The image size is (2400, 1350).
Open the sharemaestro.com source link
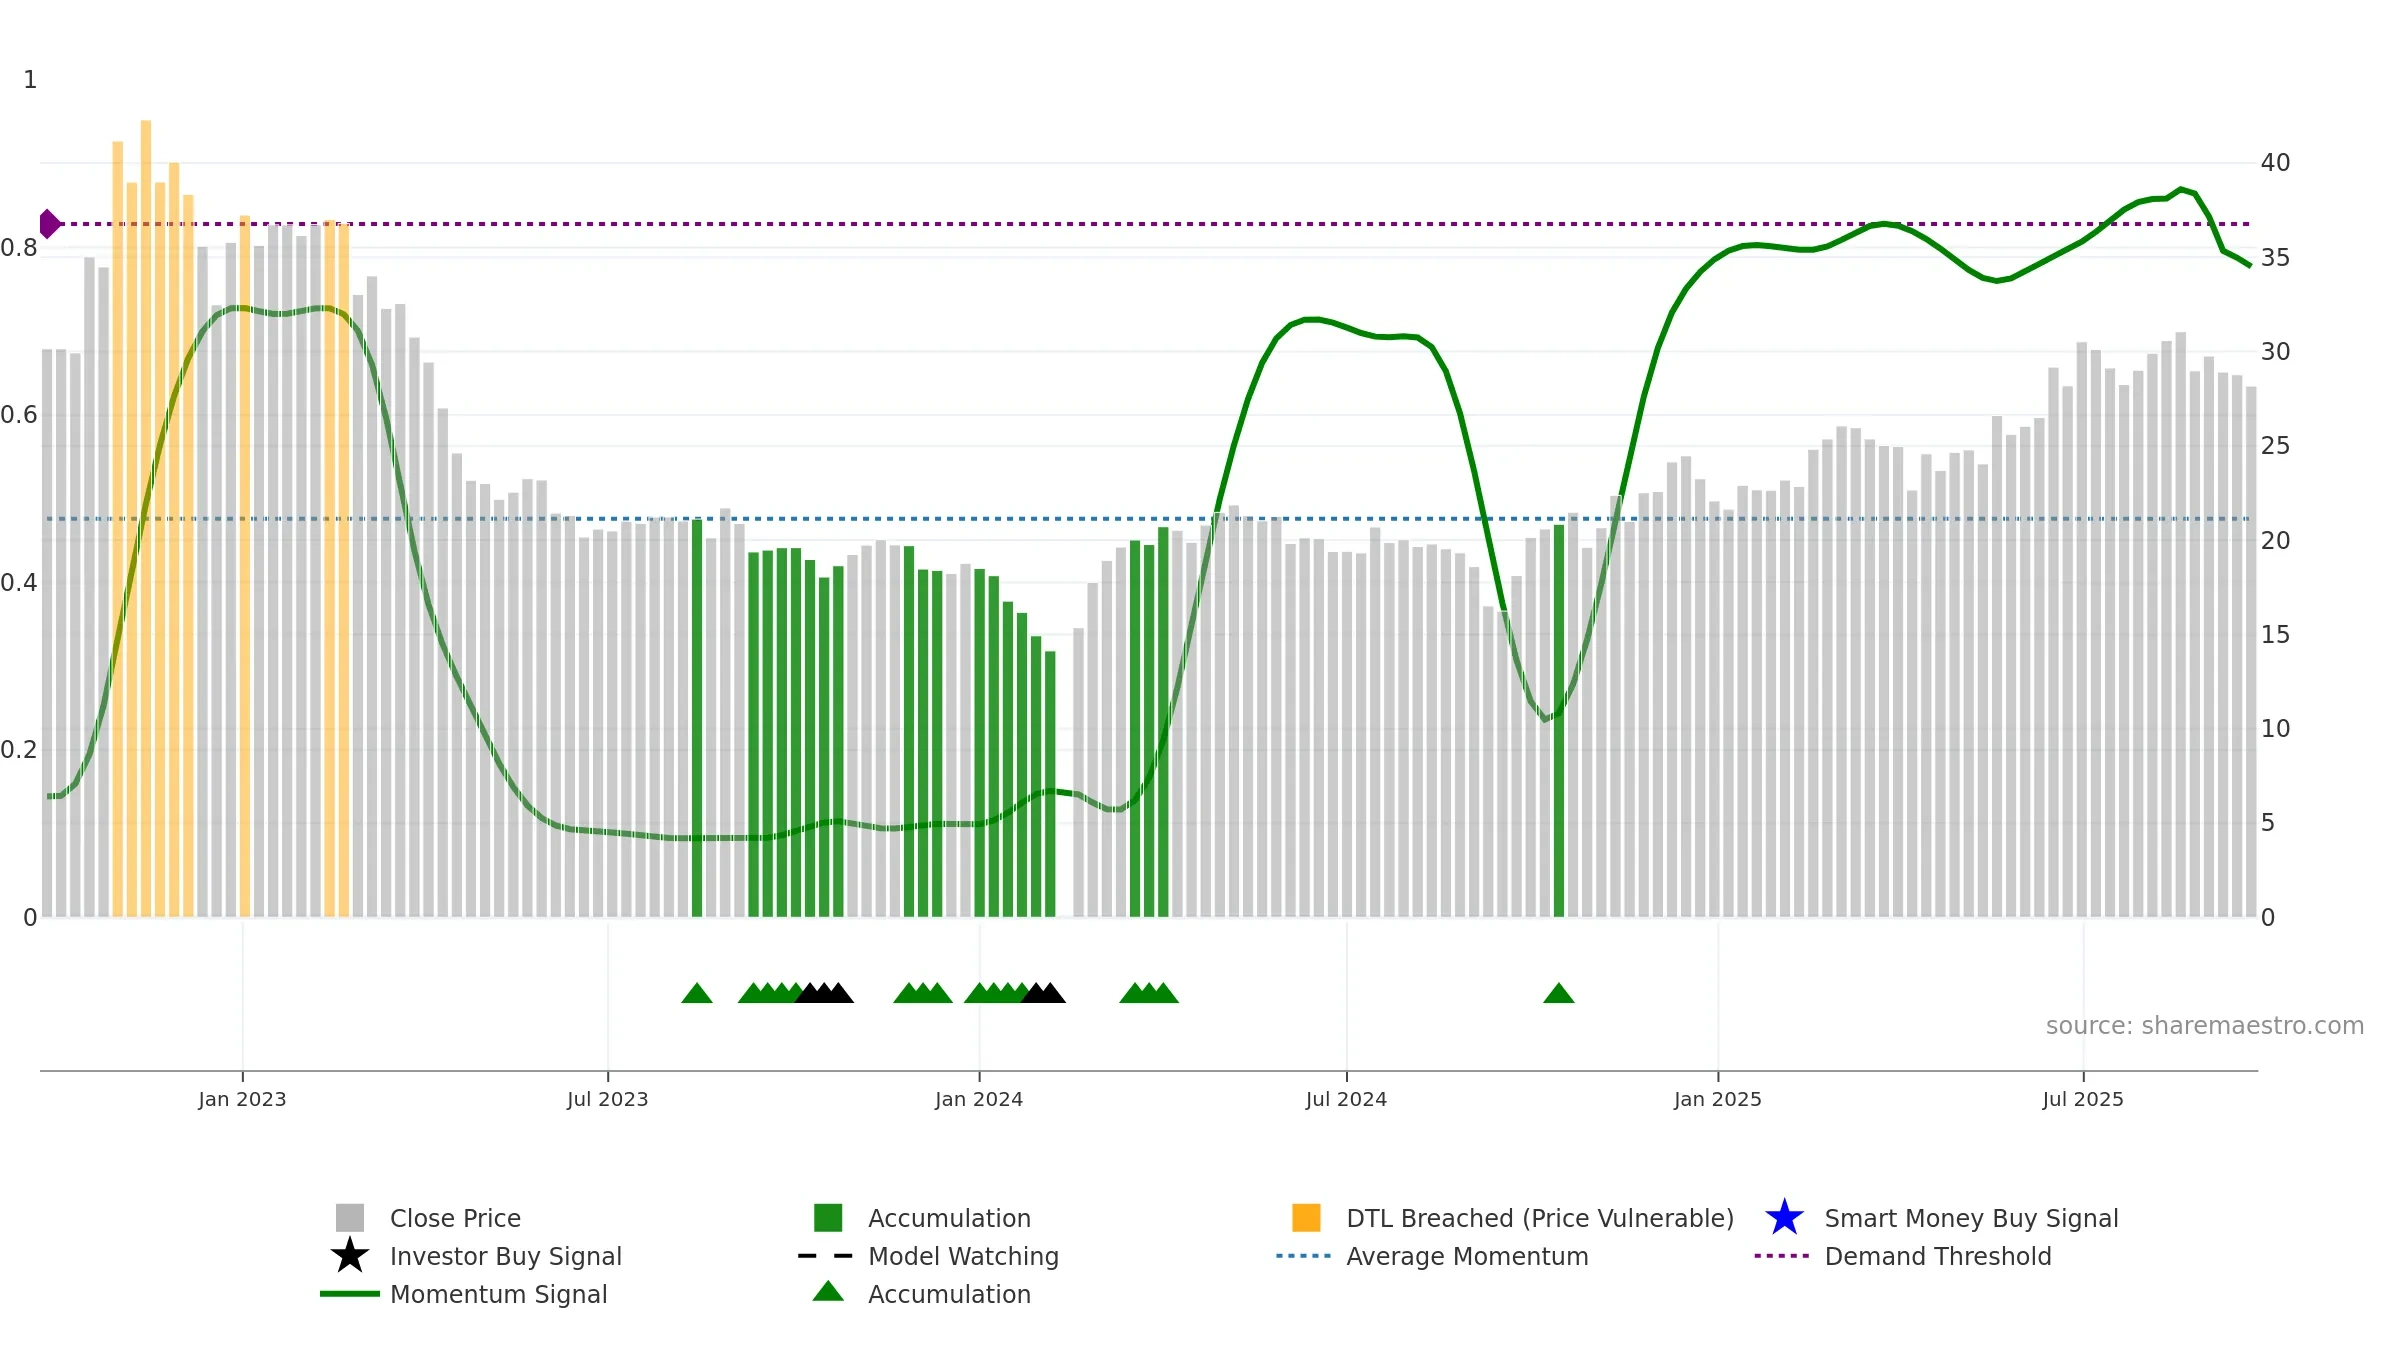[2204, 1026]
